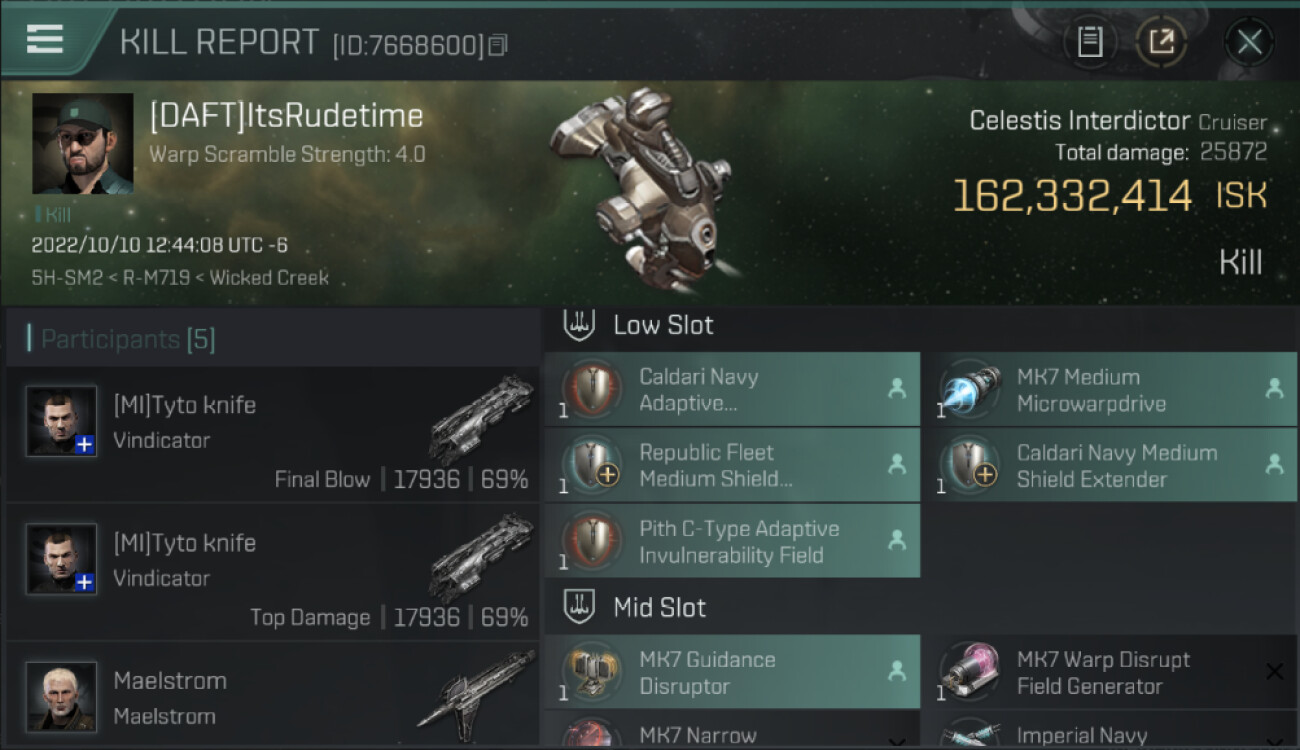Click the Caldari Navy Adaptive module row
Viewport: 1300px width, 750px height.
coord(732,389)
